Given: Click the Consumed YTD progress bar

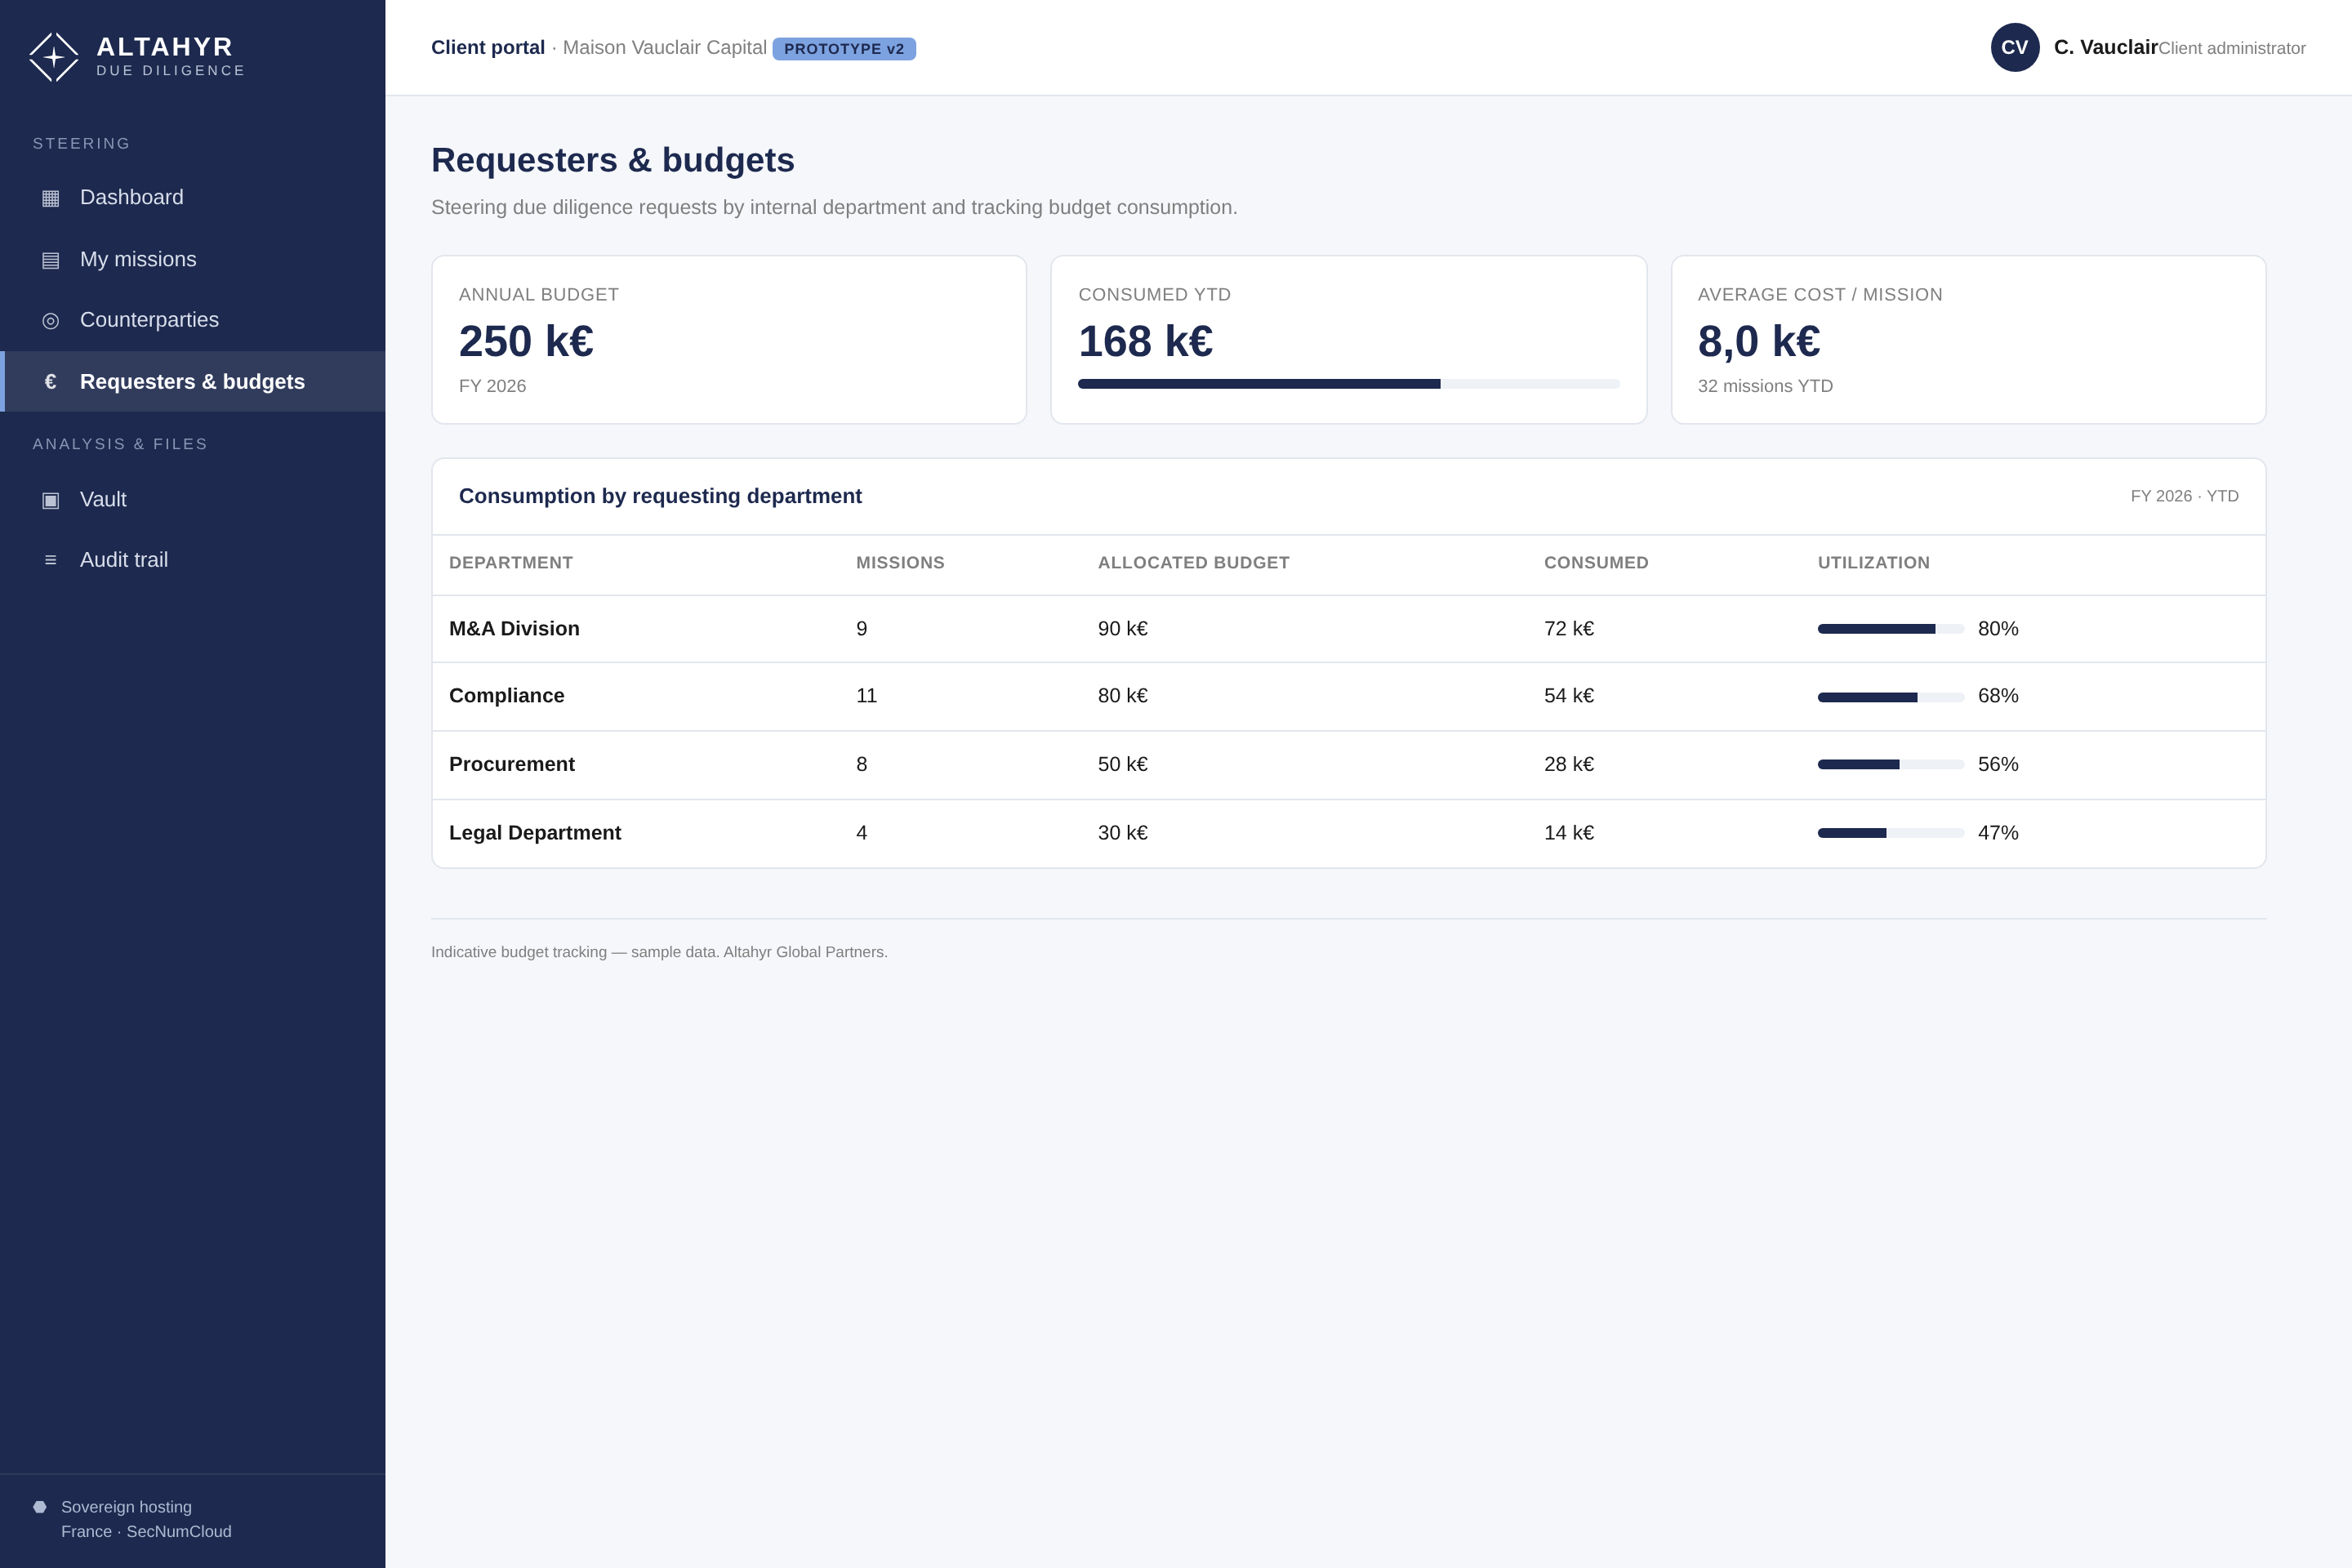Looking at the screenshot, I should pos(1348,384).
